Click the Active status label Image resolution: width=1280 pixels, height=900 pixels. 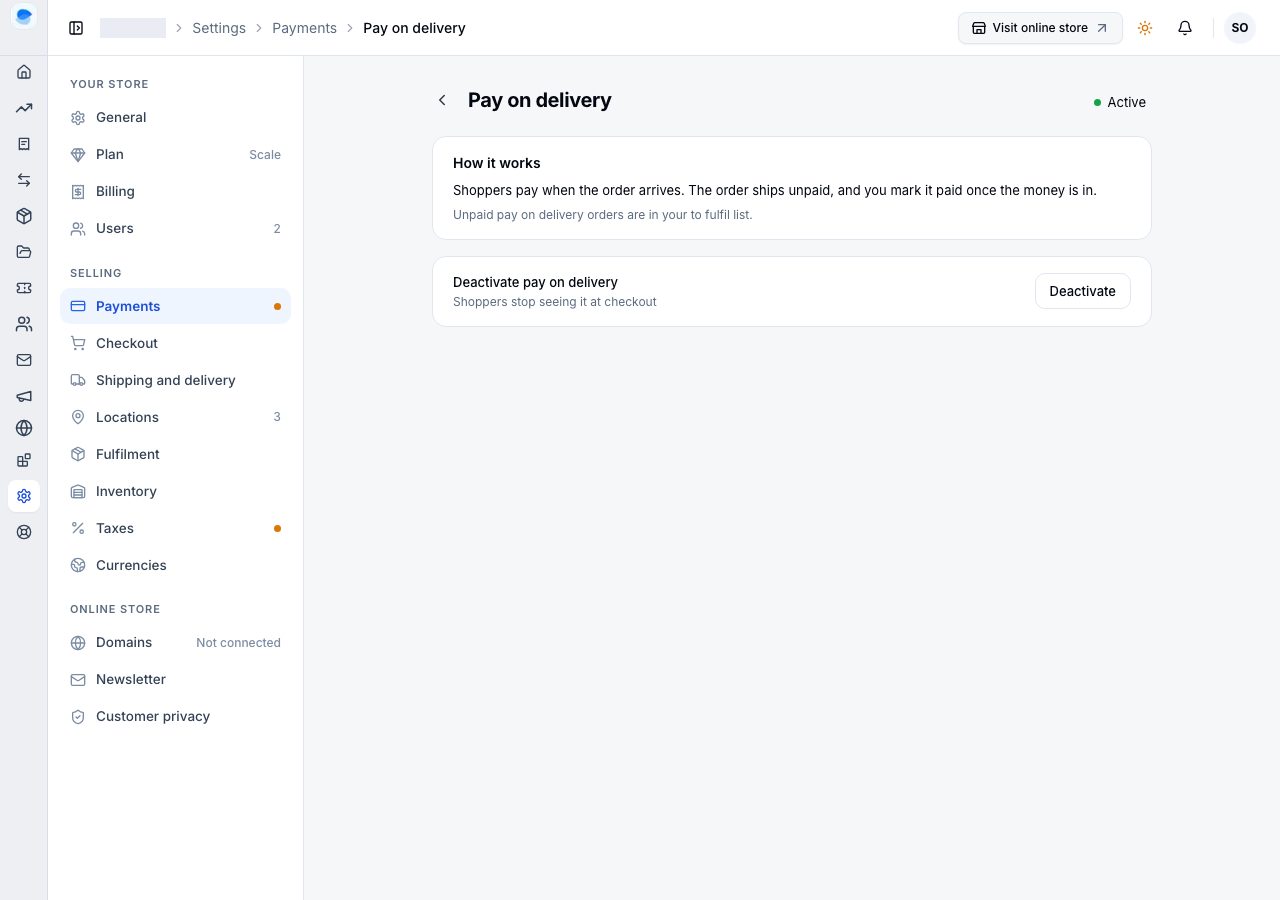click(1120, 102)
